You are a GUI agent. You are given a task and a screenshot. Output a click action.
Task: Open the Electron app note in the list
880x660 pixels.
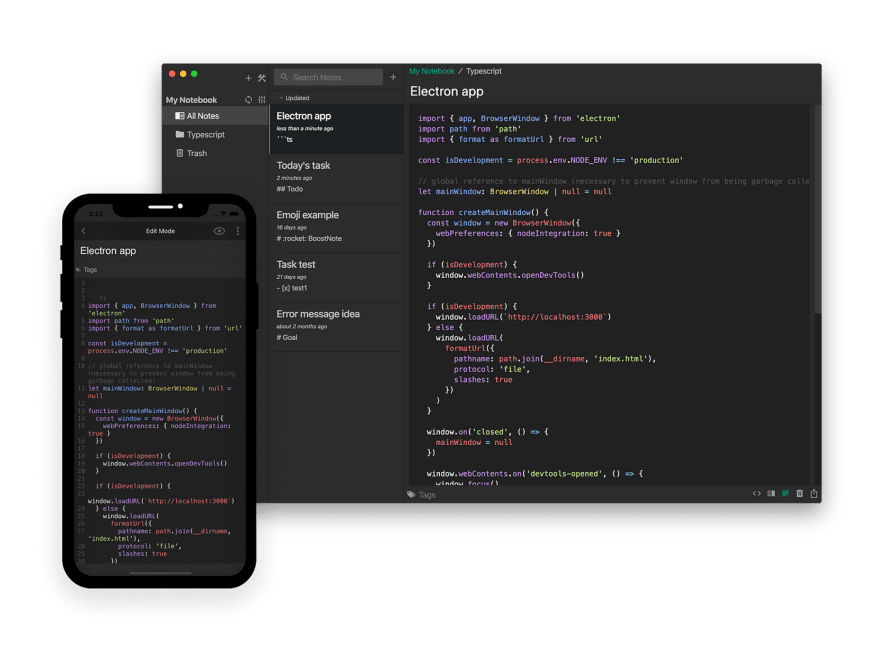point(336,129)
